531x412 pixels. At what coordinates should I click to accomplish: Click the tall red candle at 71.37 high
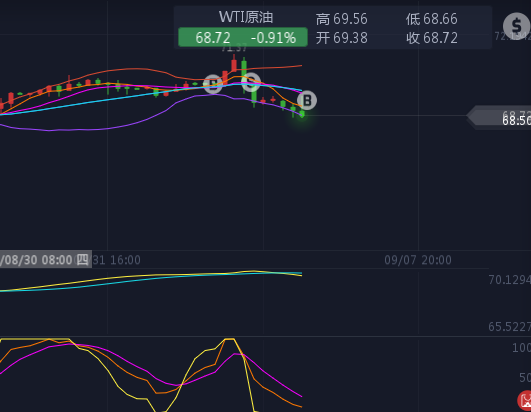click(x=234, y=64)
